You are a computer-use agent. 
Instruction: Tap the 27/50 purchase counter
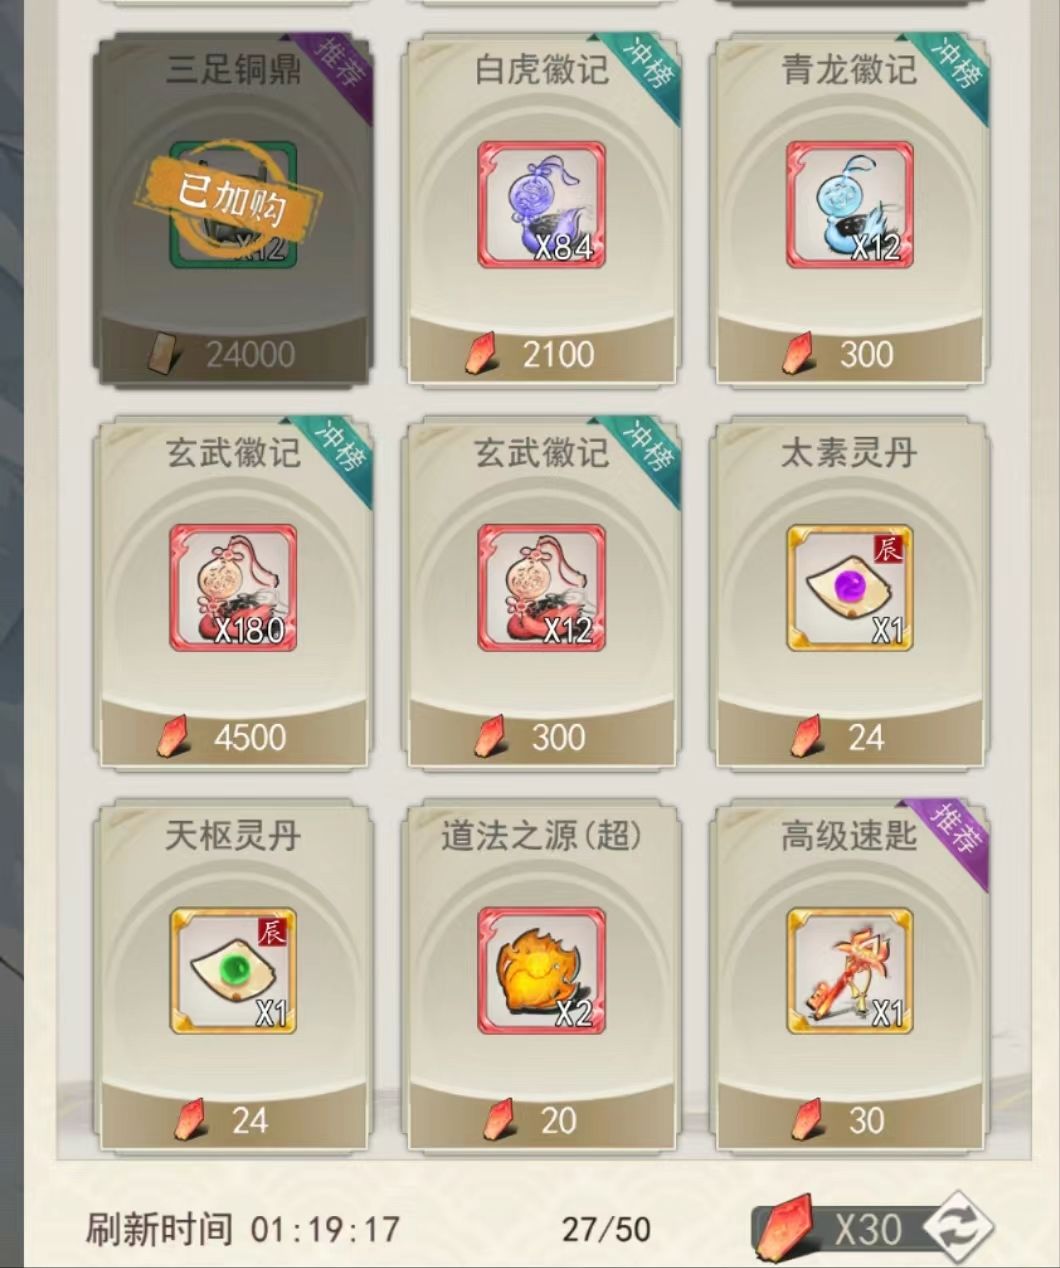point(606,1229)
